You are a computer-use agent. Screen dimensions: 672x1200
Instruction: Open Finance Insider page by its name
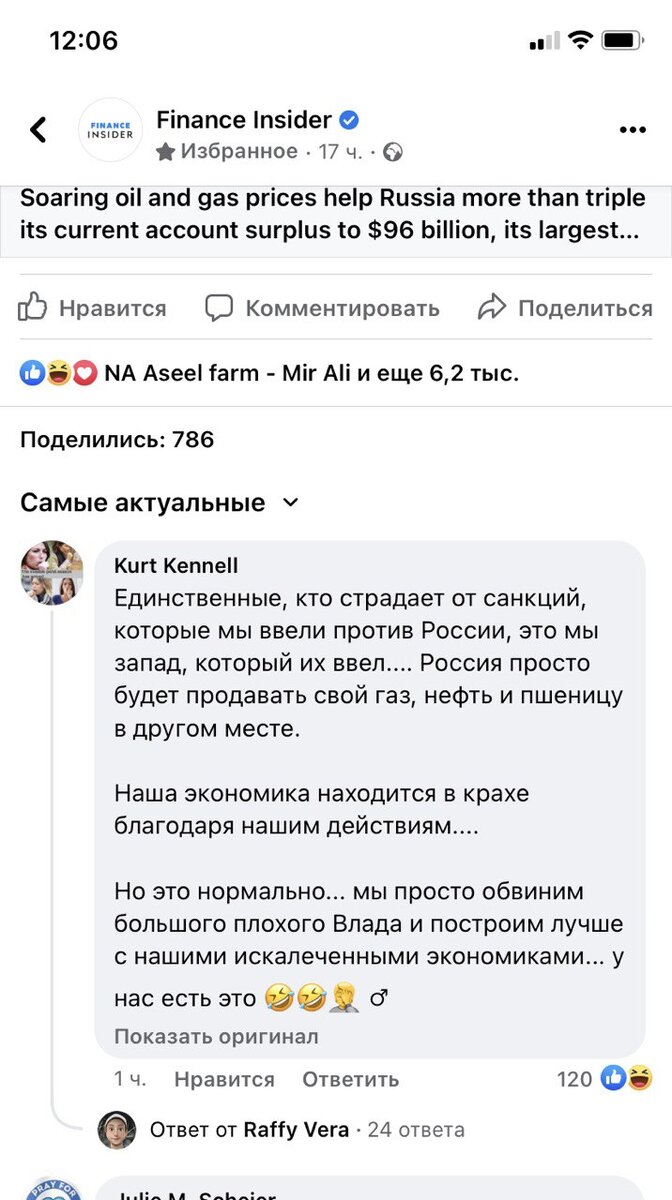pos(245,119)
